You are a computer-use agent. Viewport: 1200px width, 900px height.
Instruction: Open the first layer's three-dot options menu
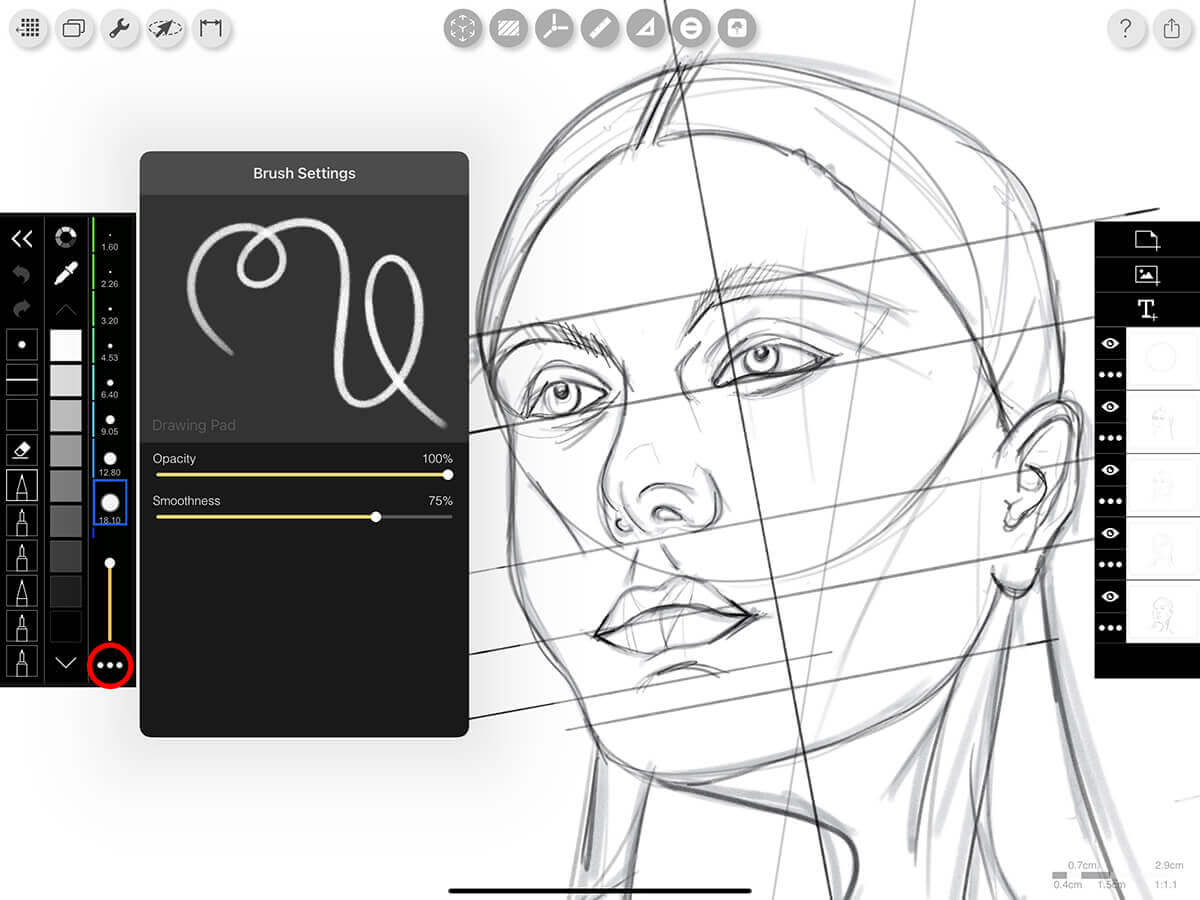tap(1110, 375)
